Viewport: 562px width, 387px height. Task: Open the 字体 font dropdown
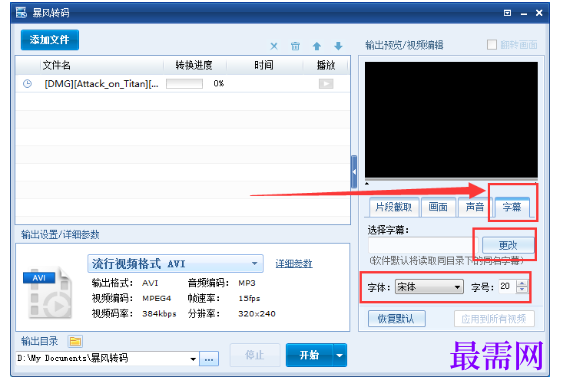point(429,287)
